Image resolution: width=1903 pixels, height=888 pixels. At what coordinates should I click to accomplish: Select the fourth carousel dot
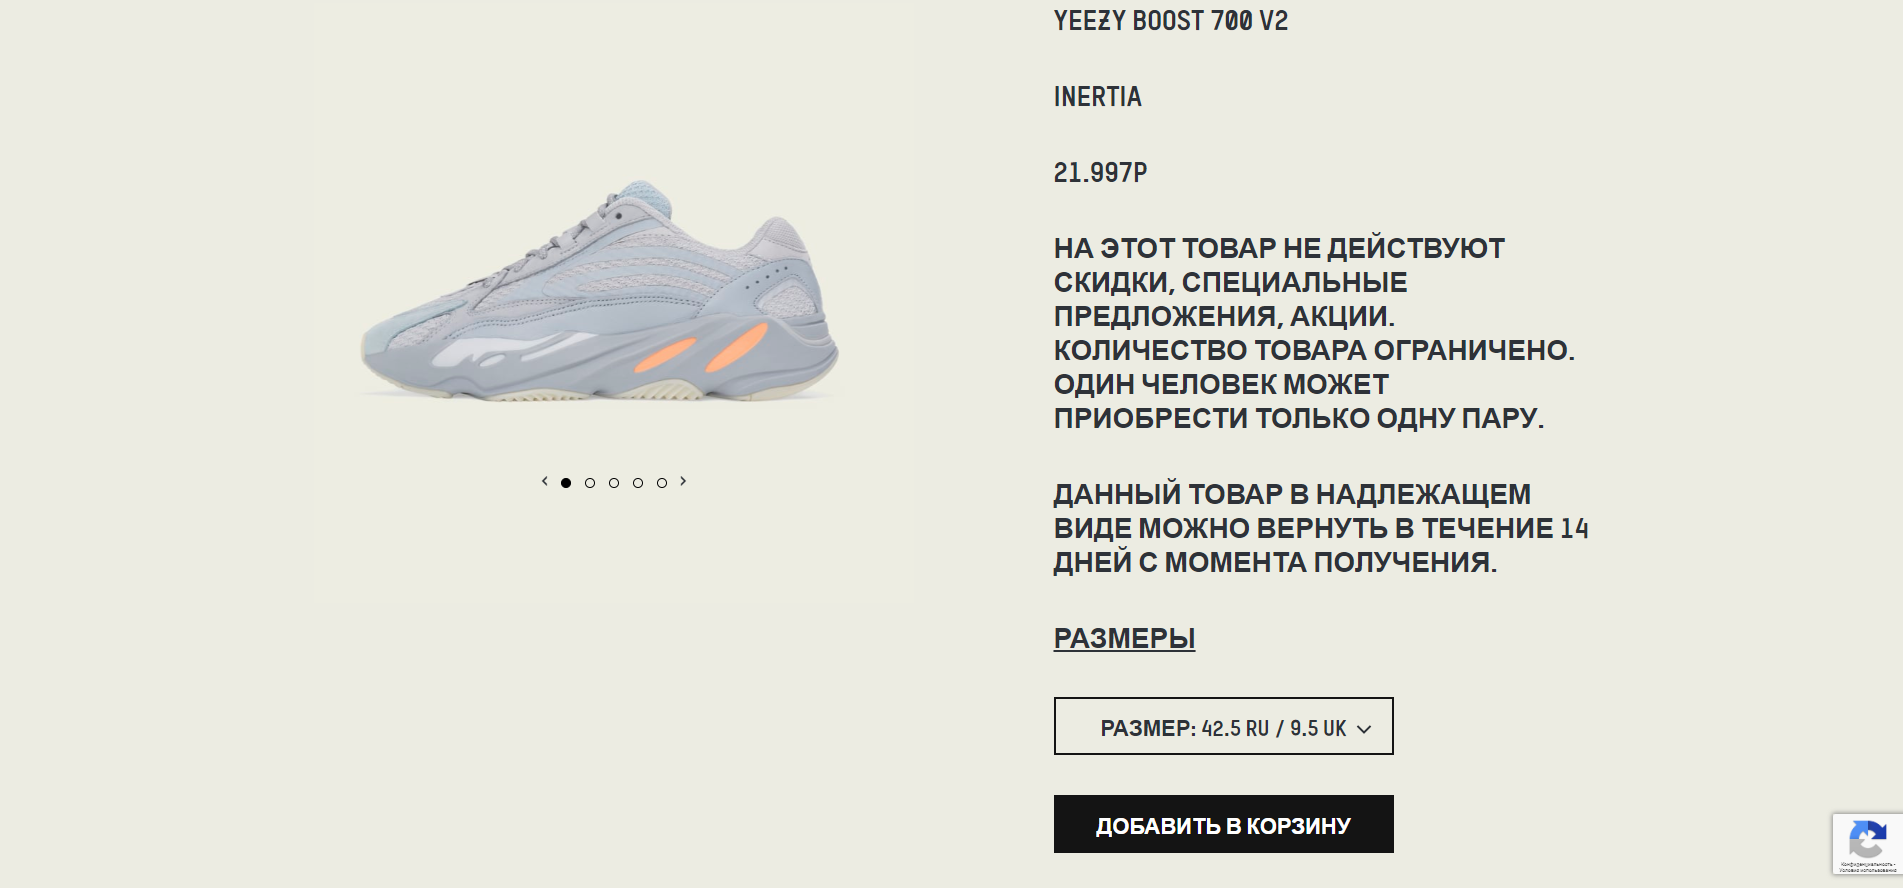638,483
